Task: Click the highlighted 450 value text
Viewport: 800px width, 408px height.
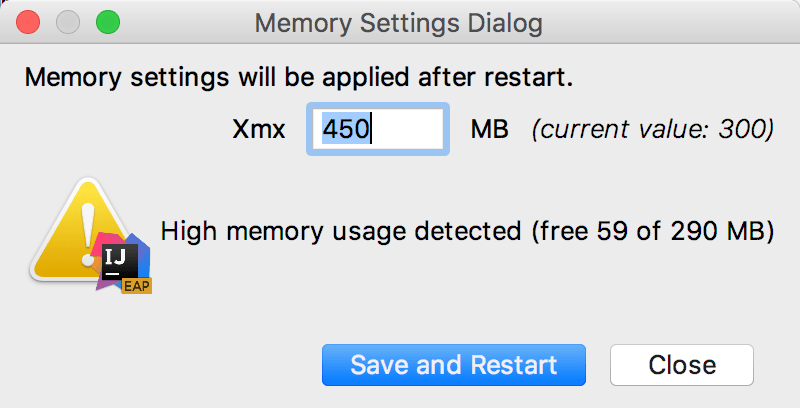Action: point(346,129)
